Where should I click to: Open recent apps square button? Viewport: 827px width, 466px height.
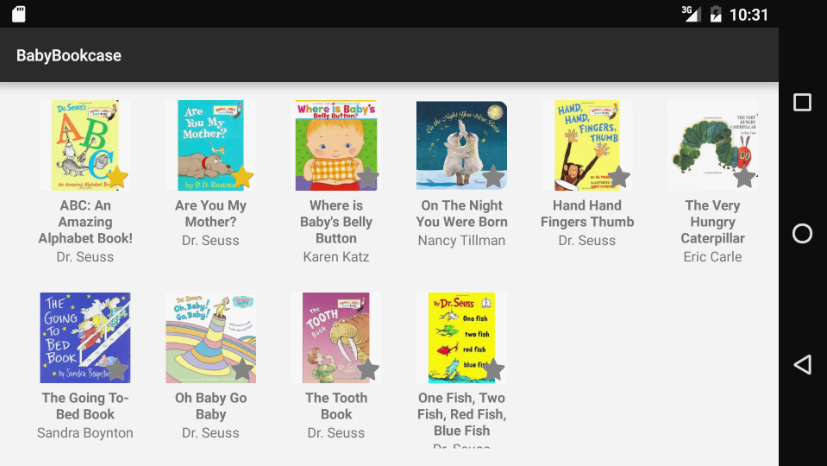[802, 103]
